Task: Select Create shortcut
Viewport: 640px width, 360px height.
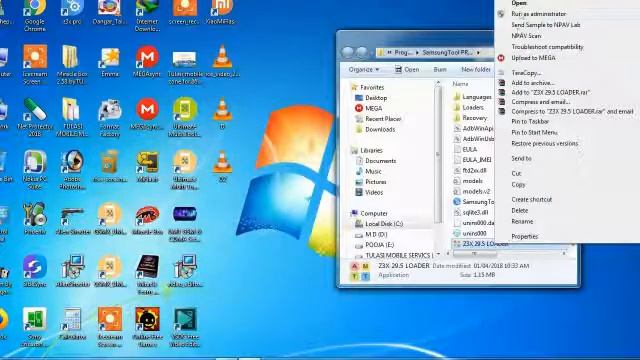Action: click(531, 200)
